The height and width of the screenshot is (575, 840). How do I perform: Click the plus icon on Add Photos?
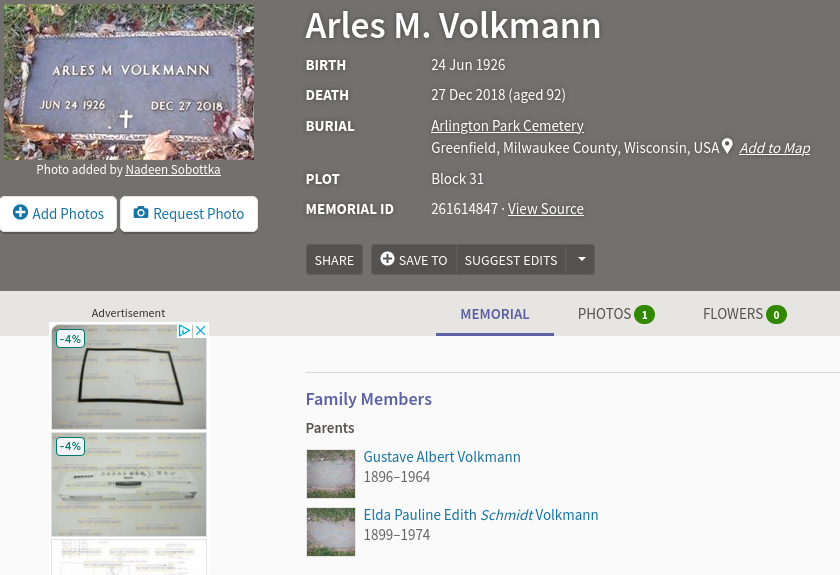(x=20, y=213)
